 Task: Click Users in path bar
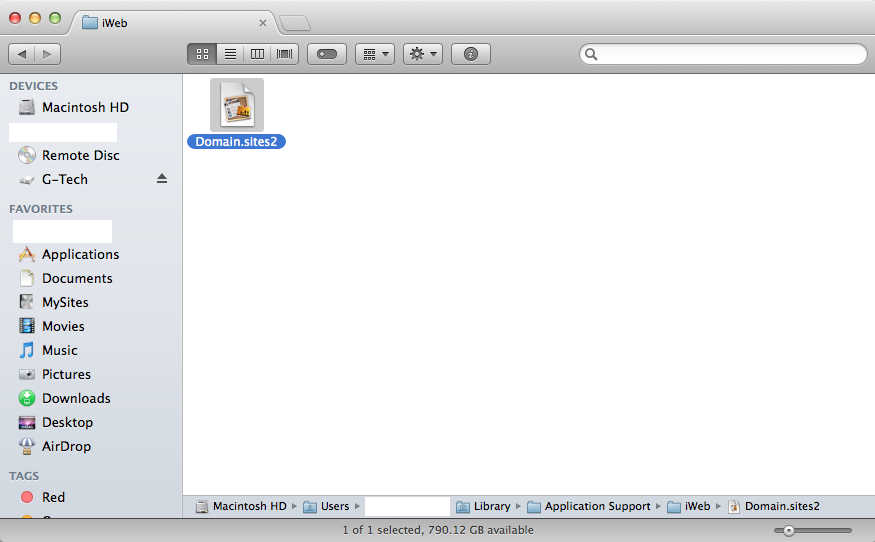point(326,506)
